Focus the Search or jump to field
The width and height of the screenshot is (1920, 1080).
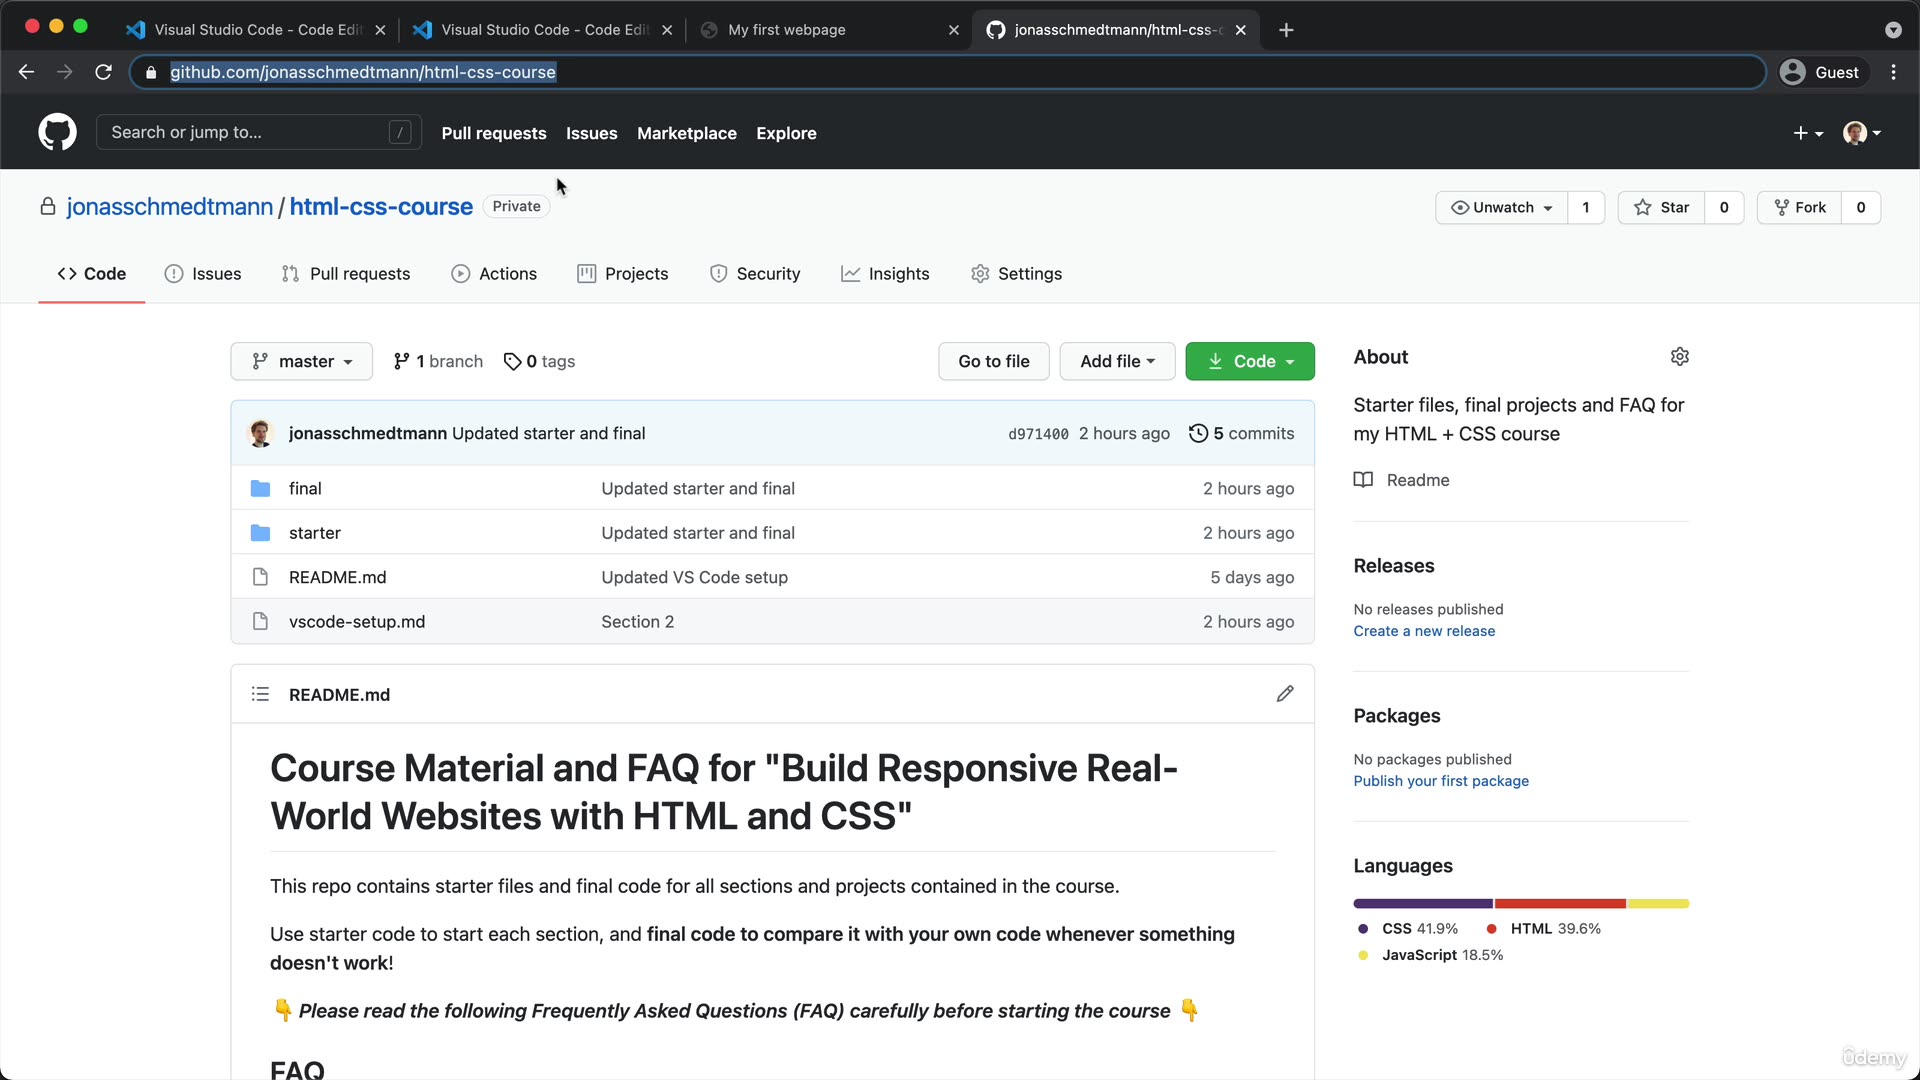point(245,132)
